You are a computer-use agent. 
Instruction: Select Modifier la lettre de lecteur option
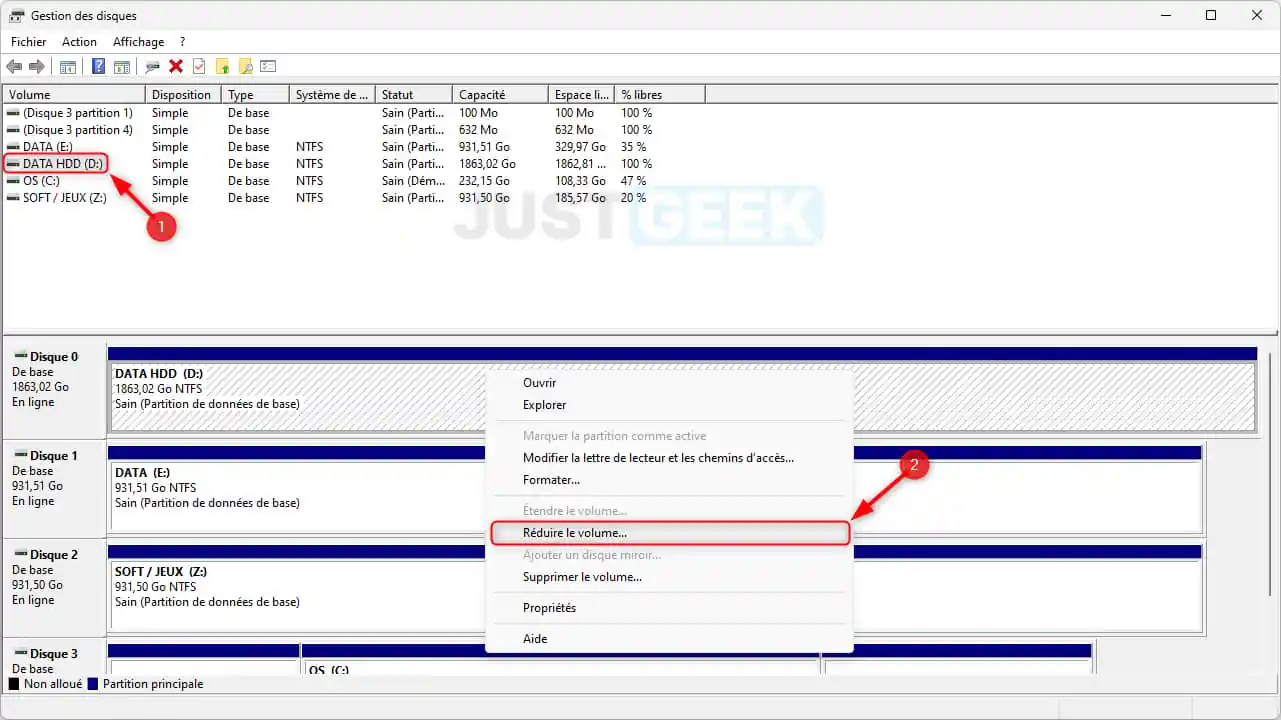(x=669, y=458)
